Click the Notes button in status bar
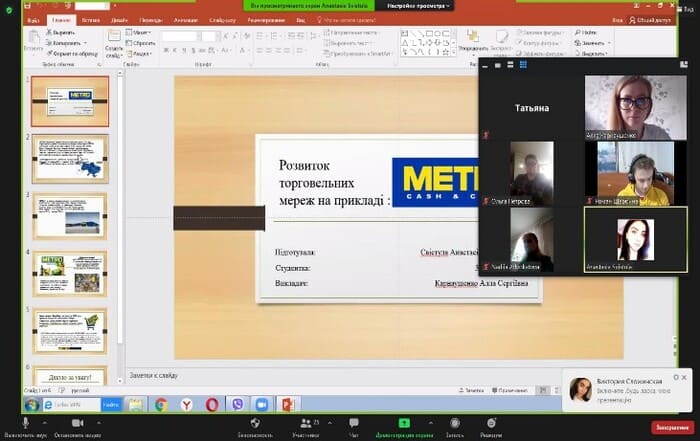This screenshot has width=700, height=441. 471,390
